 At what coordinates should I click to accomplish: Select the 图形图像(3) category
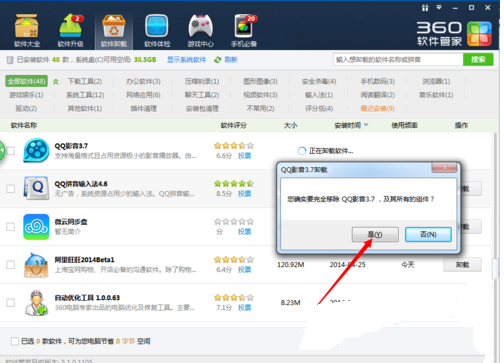[260, 81]
